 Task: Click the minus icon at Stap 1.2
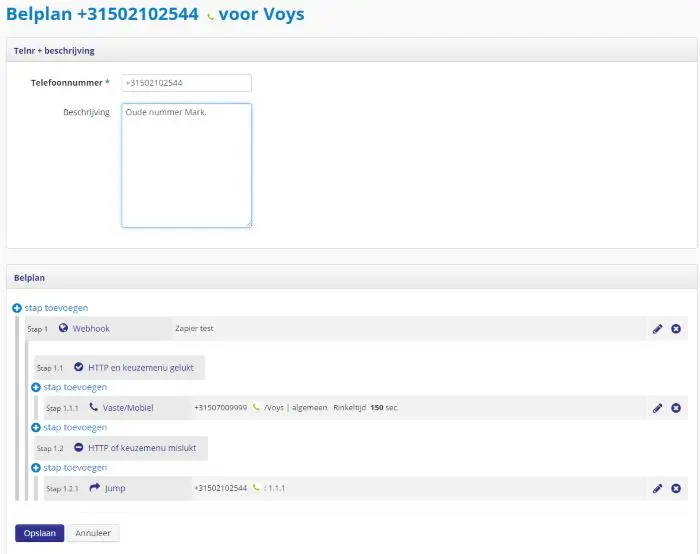pyautogui.click(x=79, y=447)
